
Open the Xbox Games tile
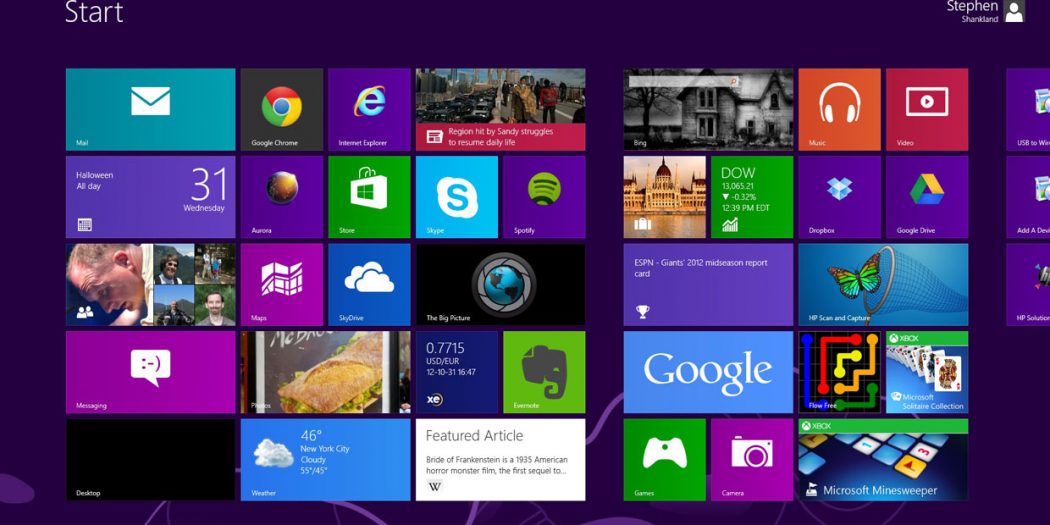665,460
